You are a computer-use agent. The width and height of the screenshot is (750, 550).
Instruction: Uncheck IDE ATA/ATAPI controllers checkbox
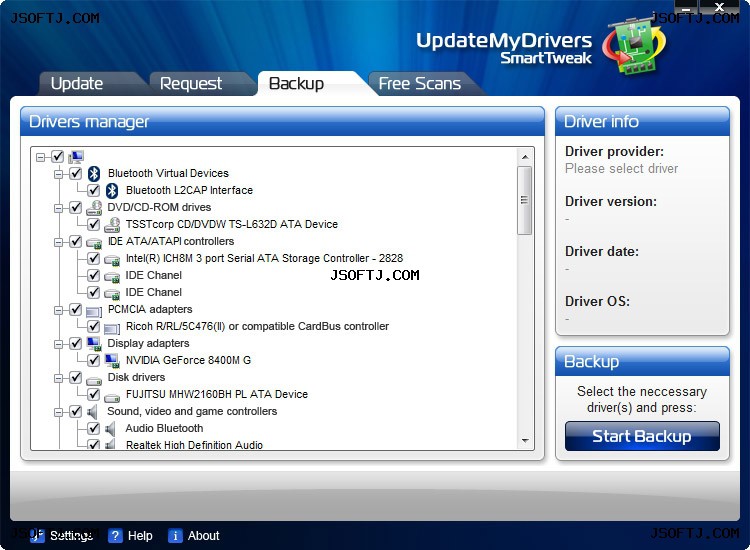[76, 242]
